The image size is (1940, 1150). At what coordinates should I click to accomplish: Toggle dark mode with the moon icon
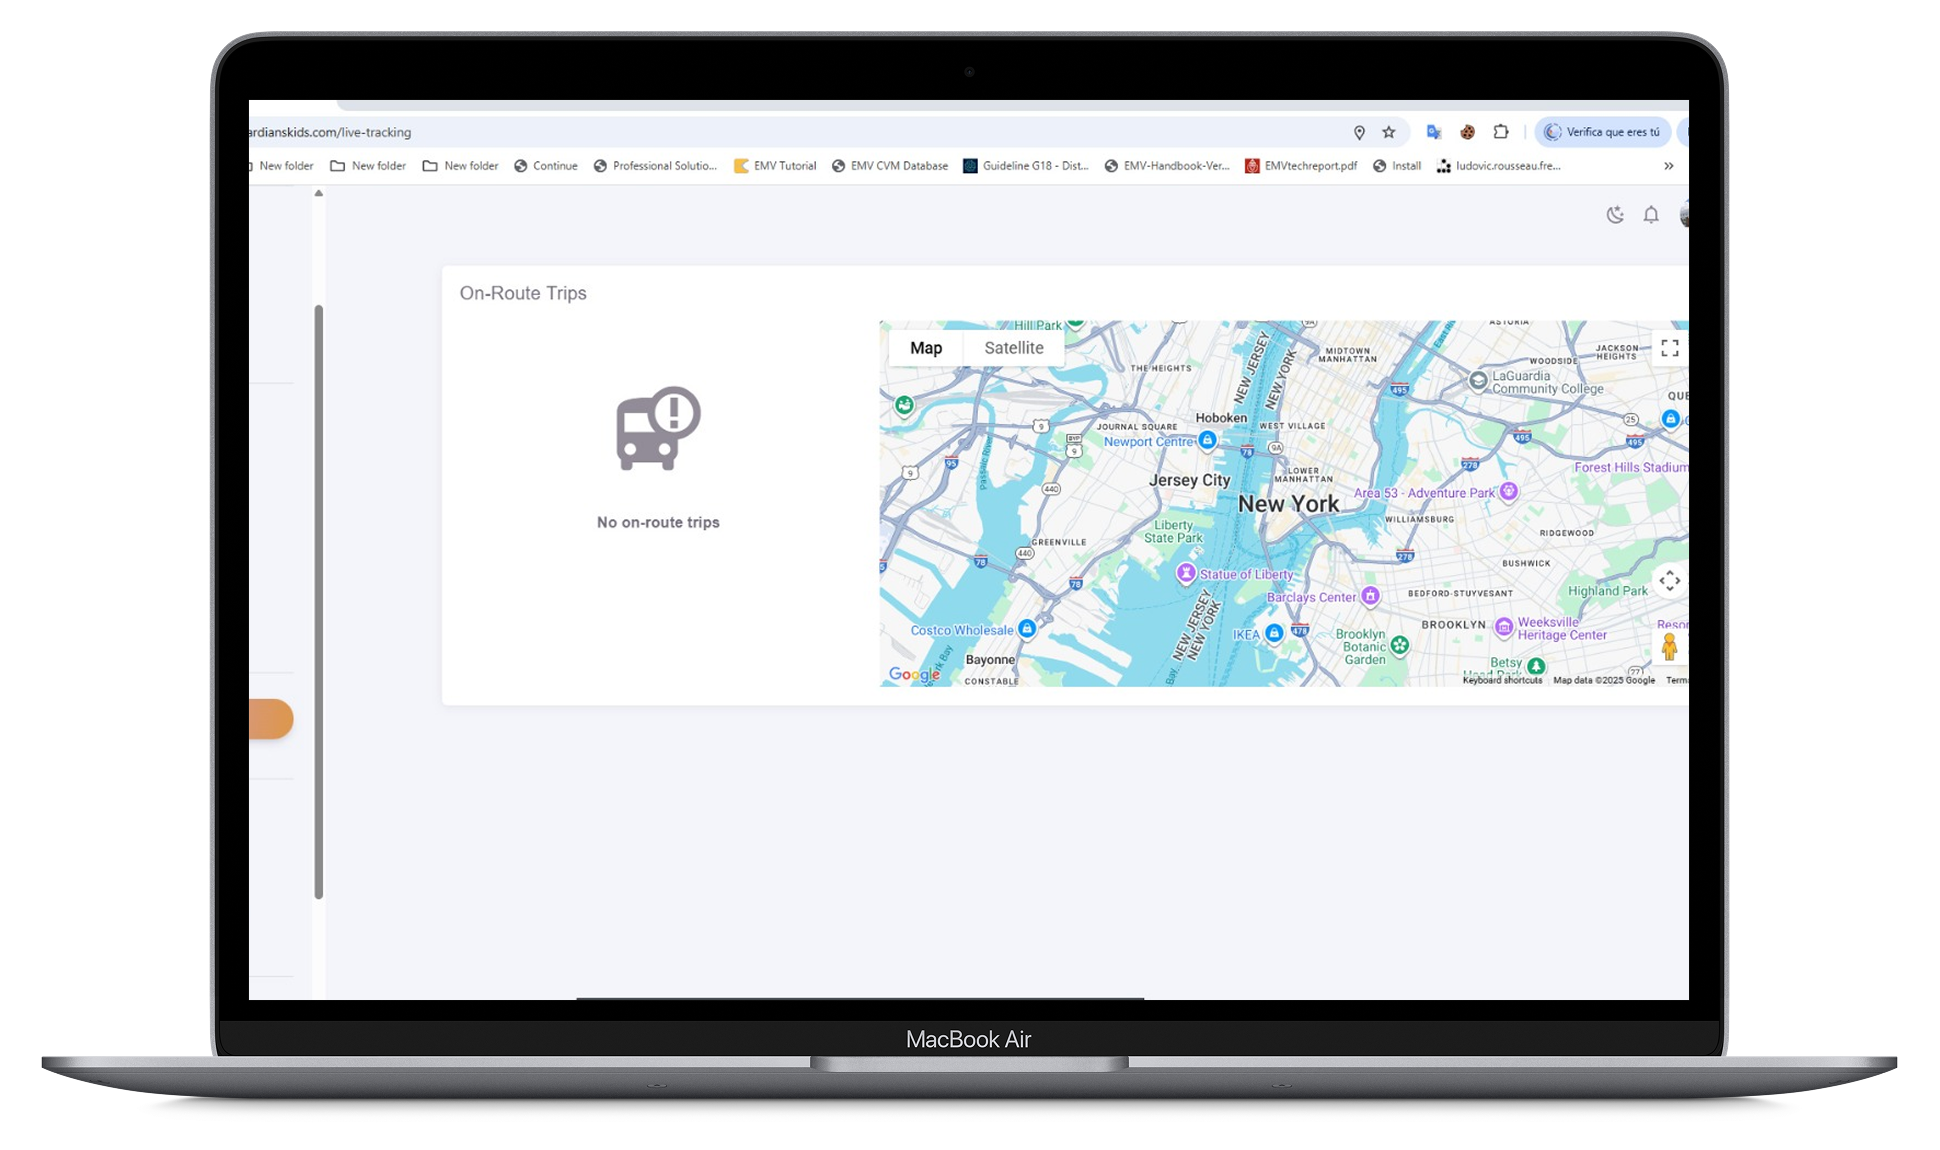click(1614, 214)
